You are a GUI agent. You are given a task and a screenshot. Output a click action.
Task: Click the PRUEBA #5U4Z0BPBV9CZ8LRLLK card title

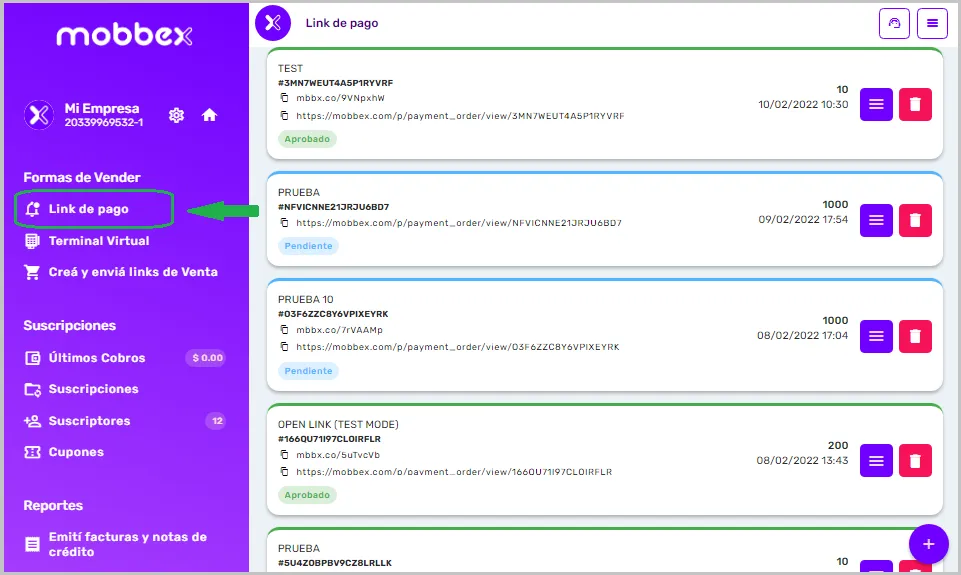coord(299,549)
